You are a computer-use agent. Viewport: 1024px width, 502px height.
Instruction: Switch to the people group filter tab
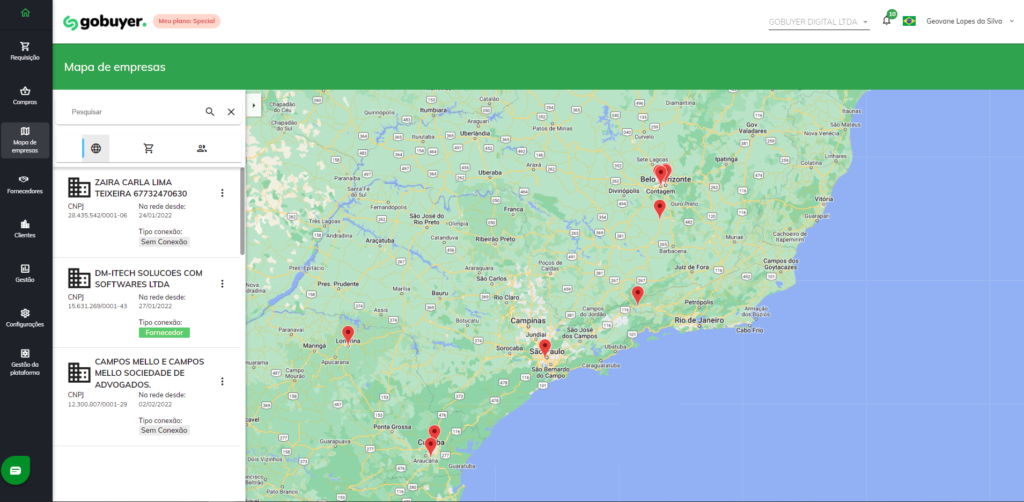point(202,149)
